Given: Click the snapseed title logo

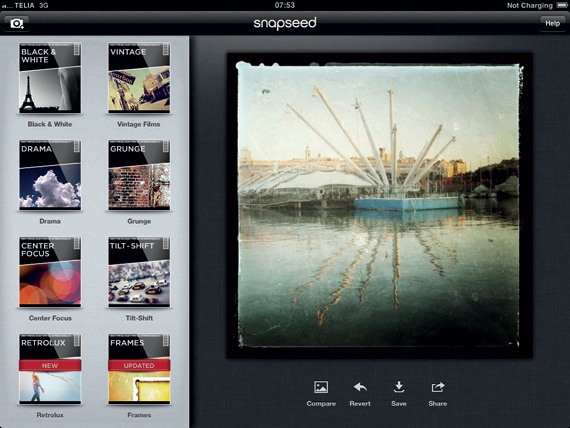Looking at the screenshot, I should tap(285, 23).
